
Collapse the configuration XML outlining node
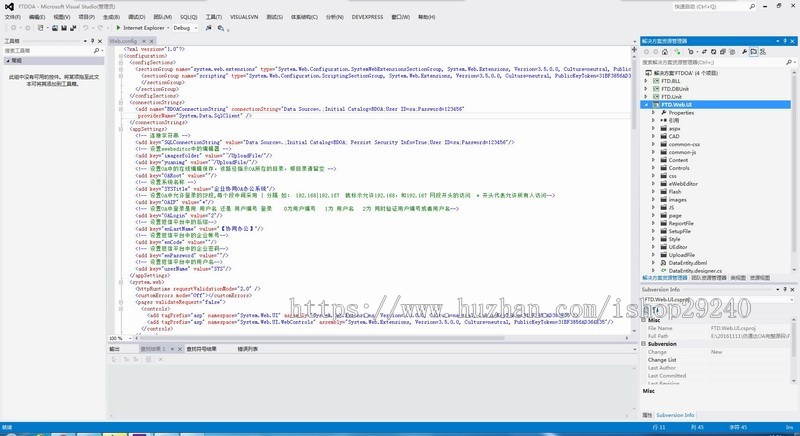(121, 56)
